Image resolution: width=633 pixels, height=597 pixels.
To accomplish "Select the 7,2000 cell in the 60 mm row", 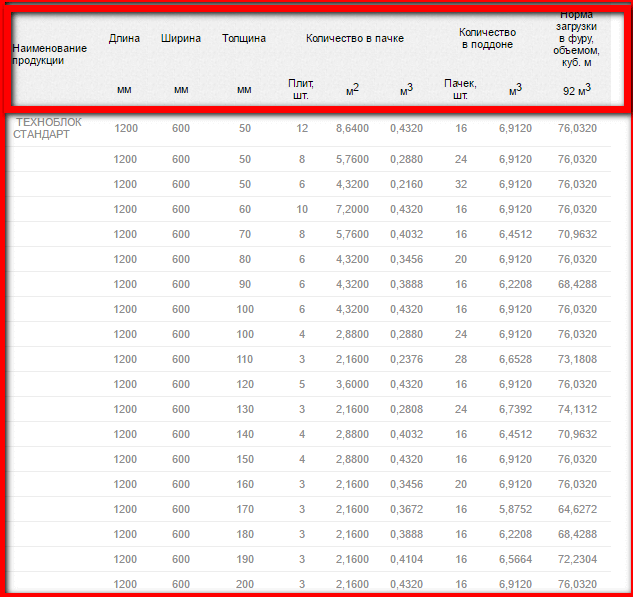I will [x=352, y=209].
